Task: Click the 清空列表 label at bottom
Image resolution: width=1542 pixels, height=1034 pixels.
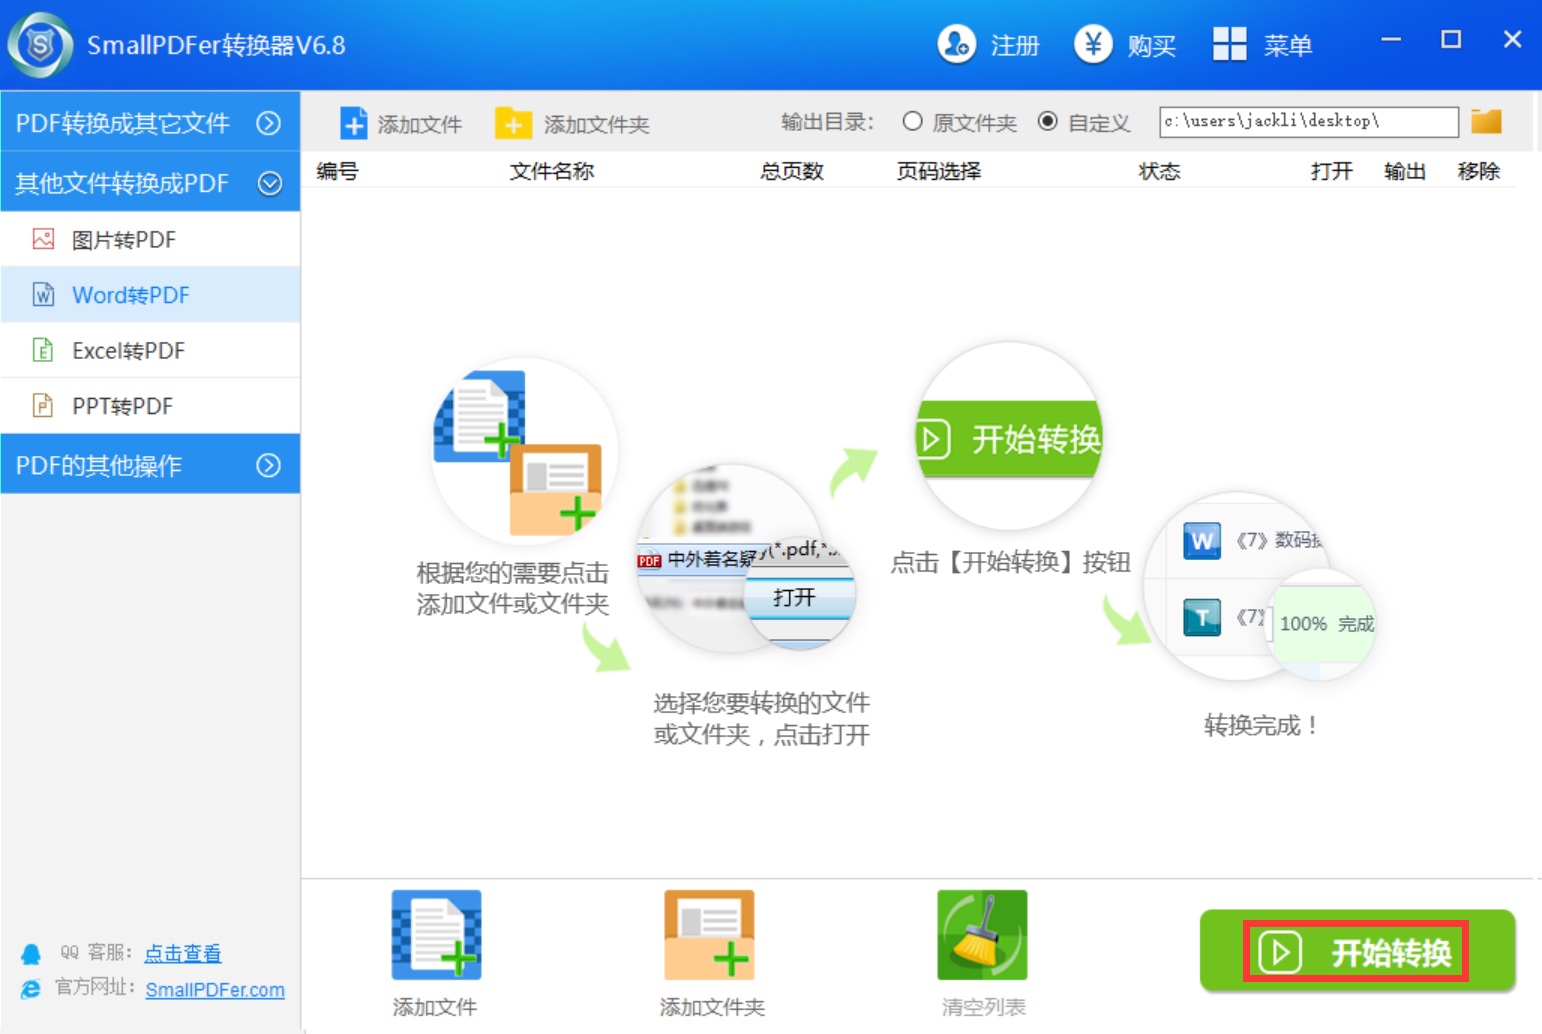Action: tap(983, 1007)
